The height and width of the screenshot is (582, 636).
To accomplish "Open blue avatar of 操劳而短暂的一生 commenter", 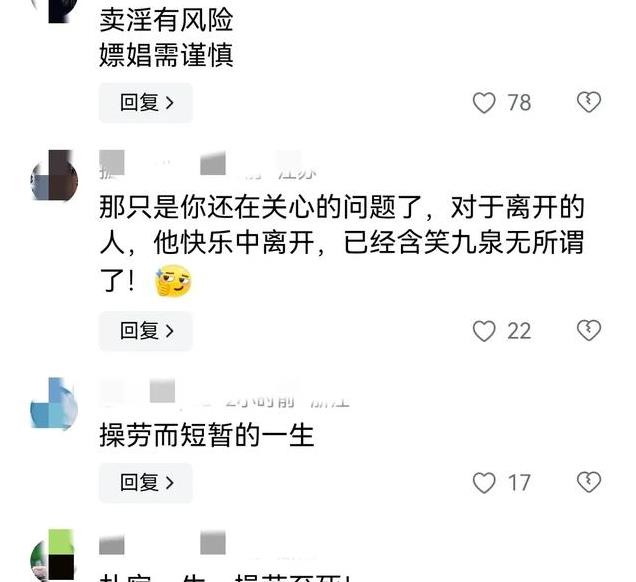I will (x=54, y=404).
